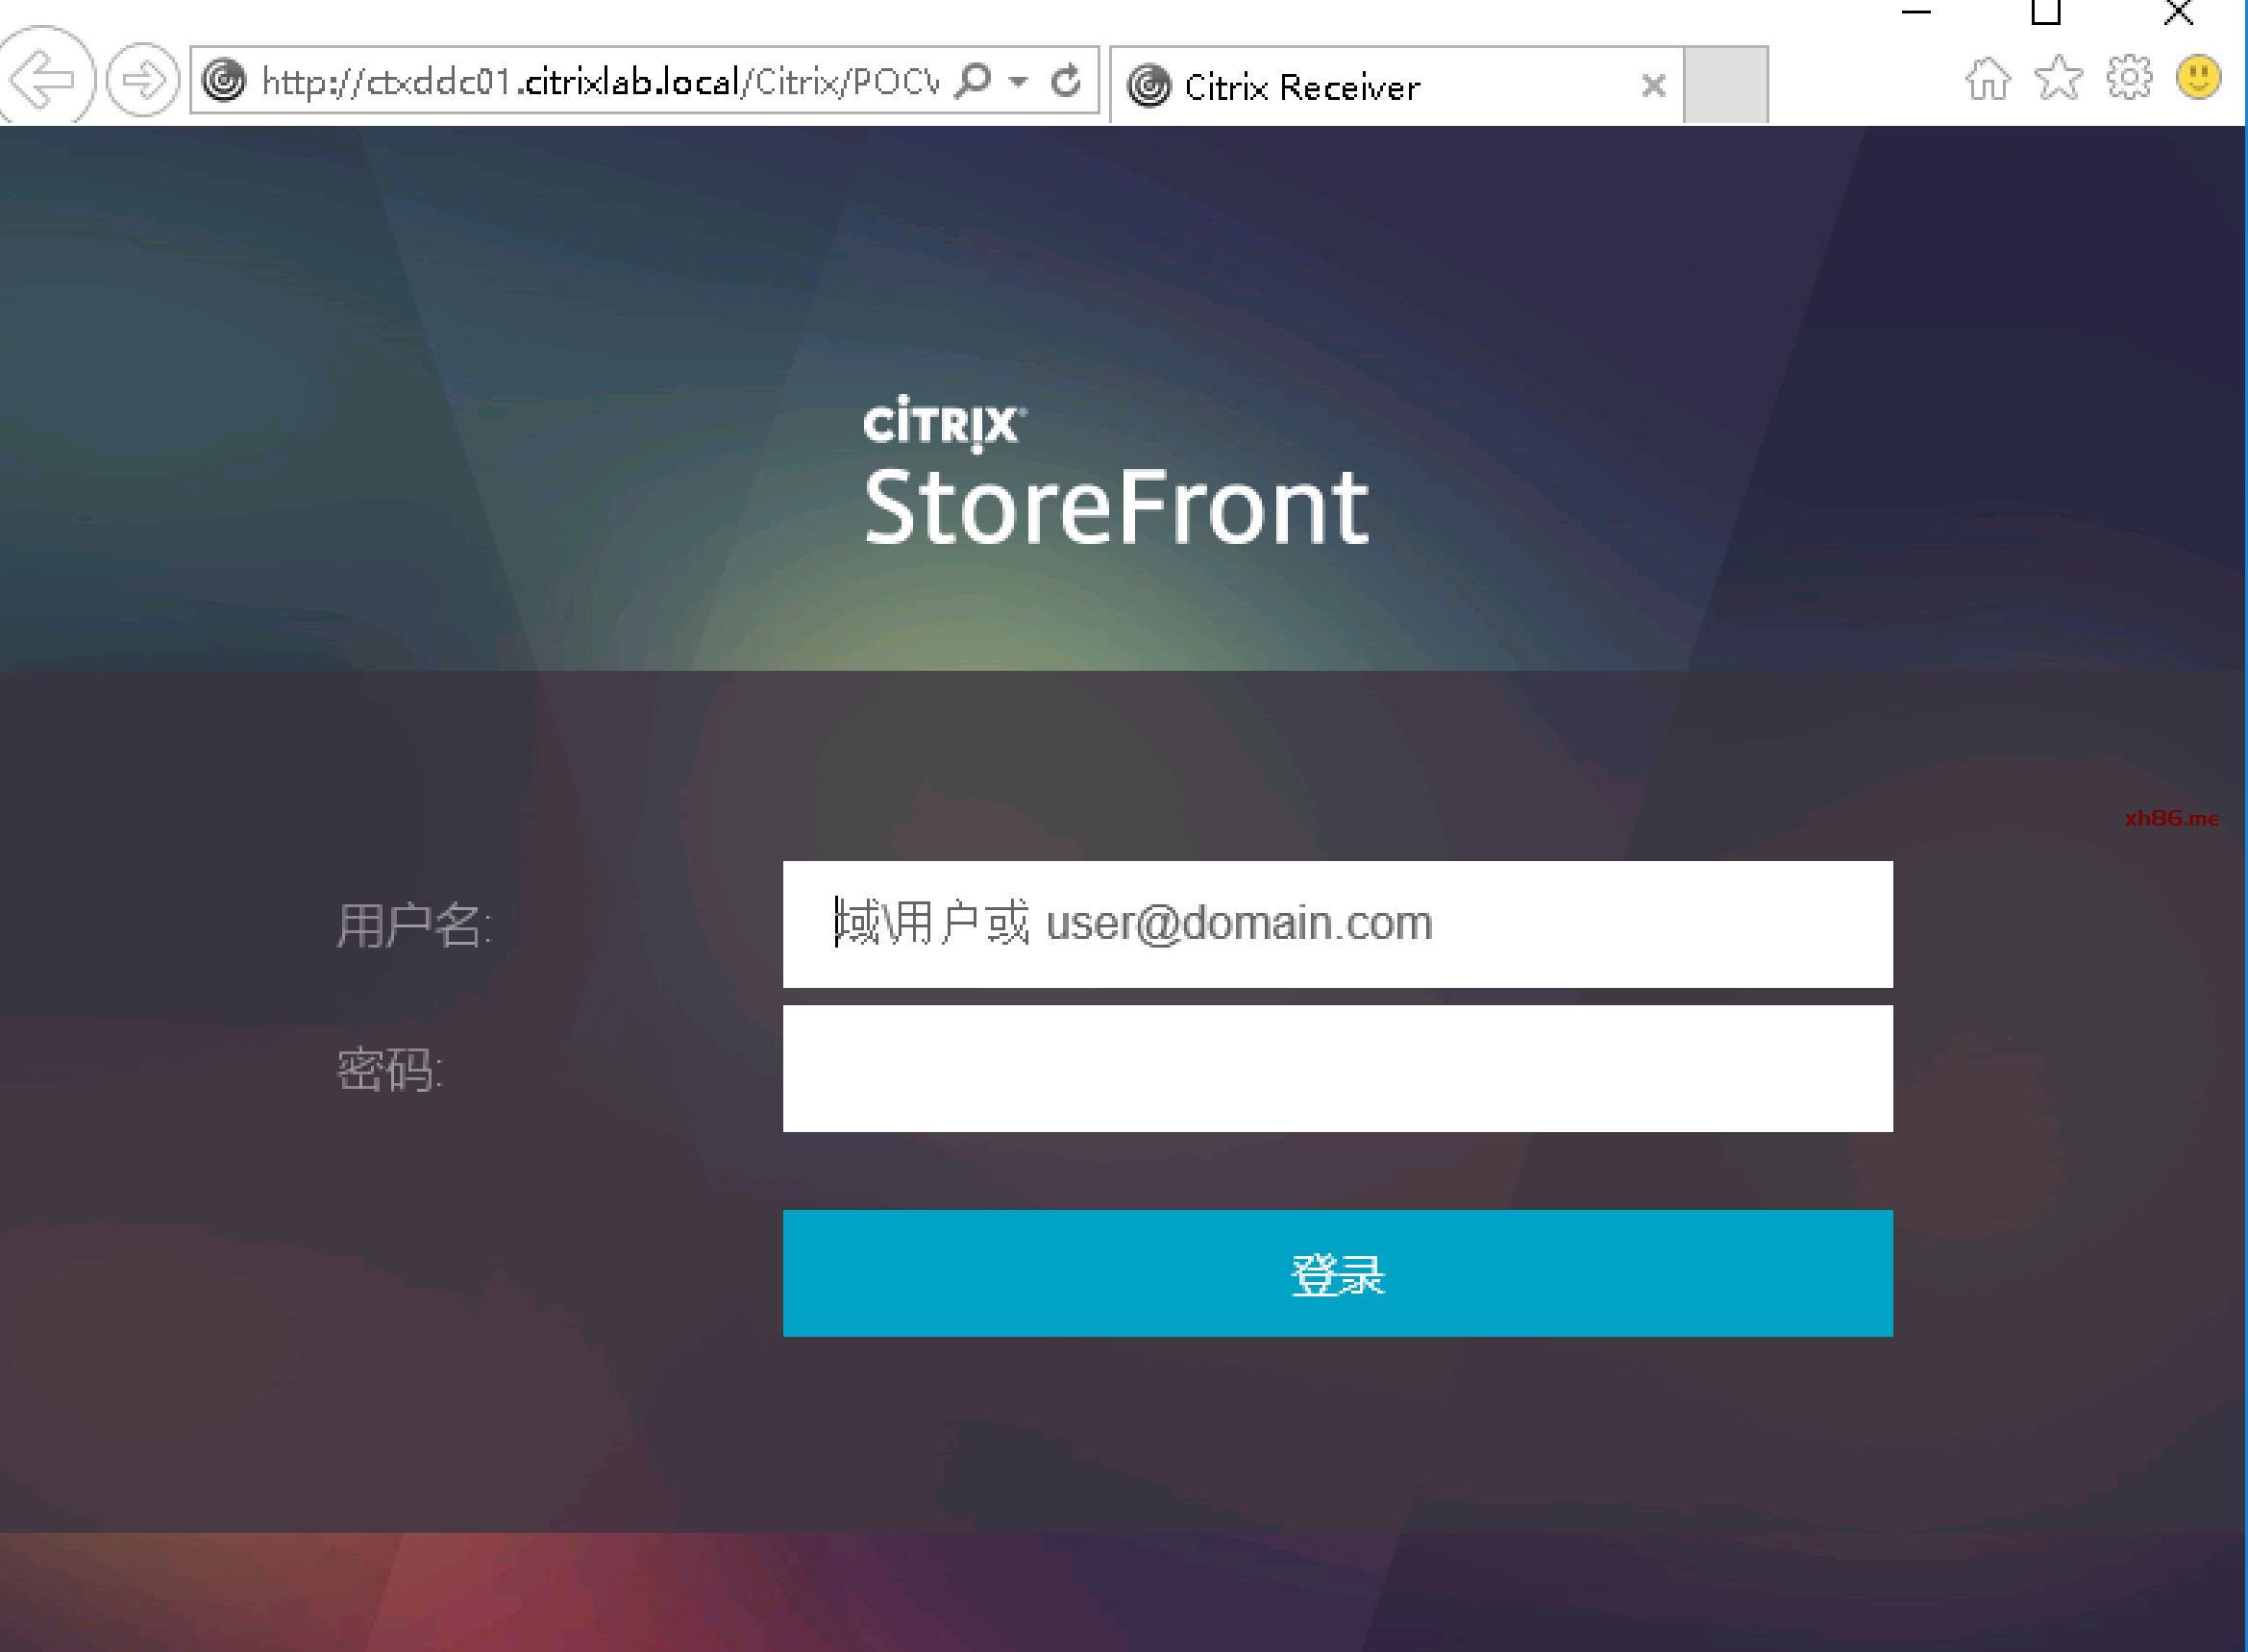Open the Home page icon
The image size is (2248, 1652).
(x=1987, y=79)
